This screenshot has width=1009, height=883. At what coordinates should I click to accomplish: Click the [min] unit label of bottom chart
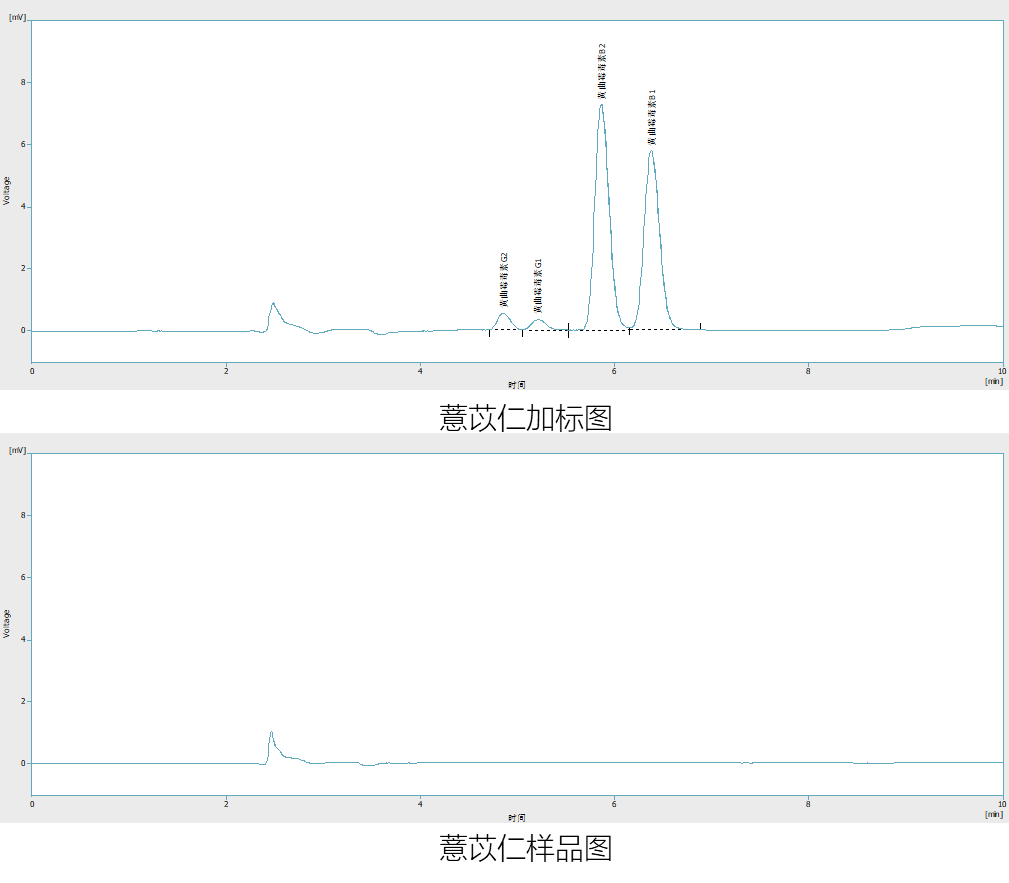click(992, 814)
